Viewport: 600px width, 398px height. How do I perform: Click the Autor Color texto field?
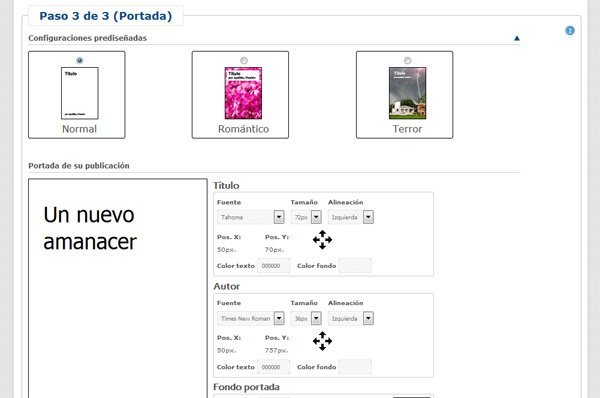273,367
